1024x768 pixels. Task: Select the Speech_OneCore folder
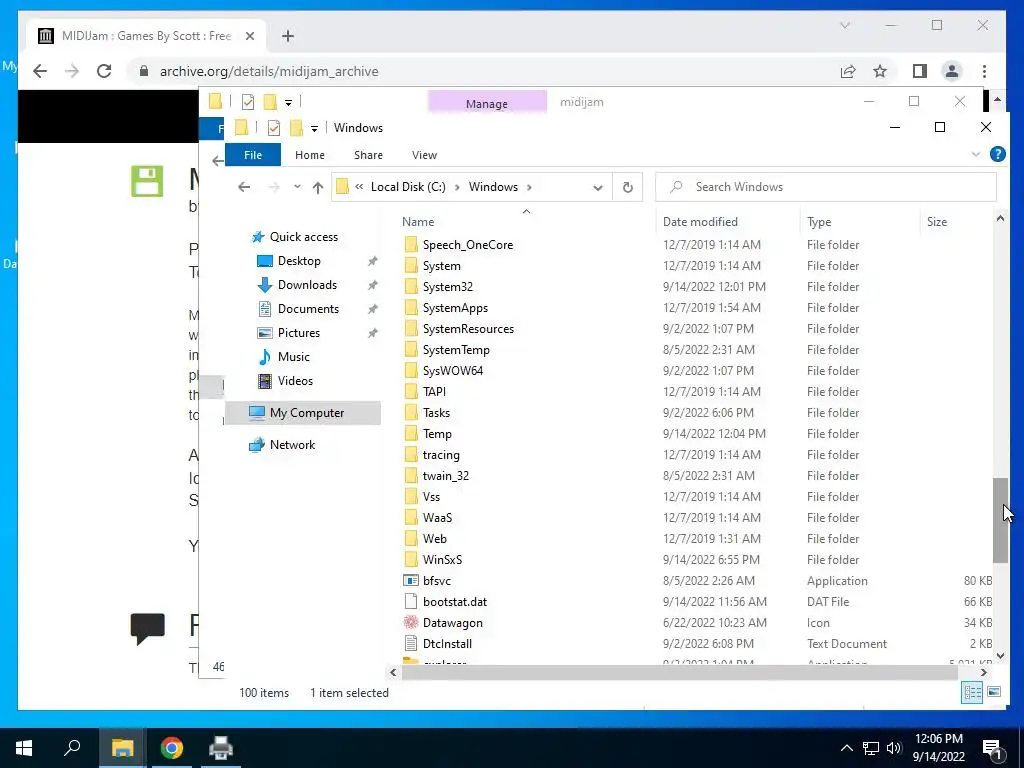pos(468,245)
